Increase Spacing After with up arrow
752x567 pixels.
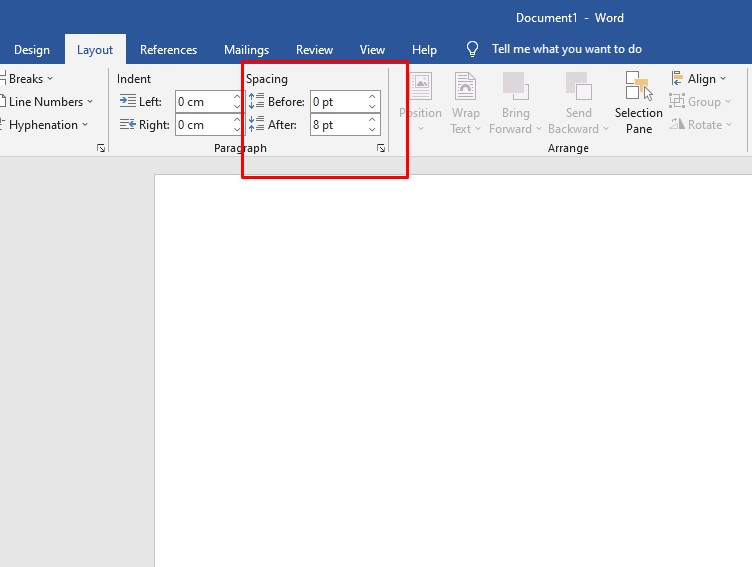372,120
